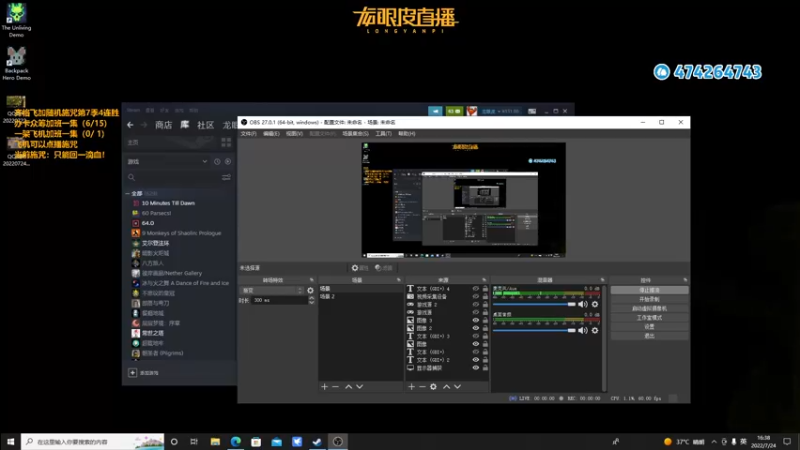Viewport: 800px width, 450px height.
Task: Decrease transition duration with down stepper
Action: tap(311, 303)
